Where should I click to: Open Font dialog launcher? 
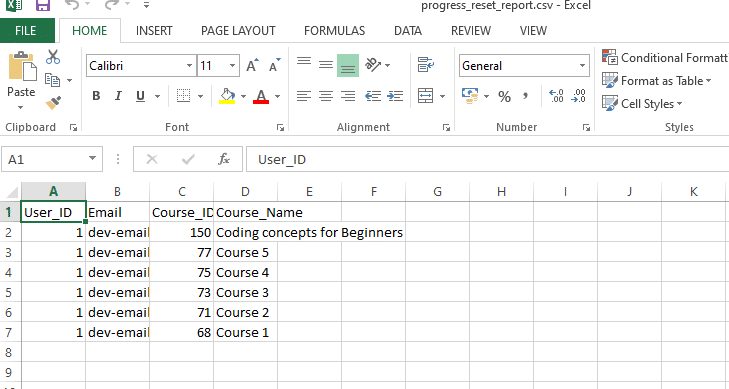[x=280, y=127]
